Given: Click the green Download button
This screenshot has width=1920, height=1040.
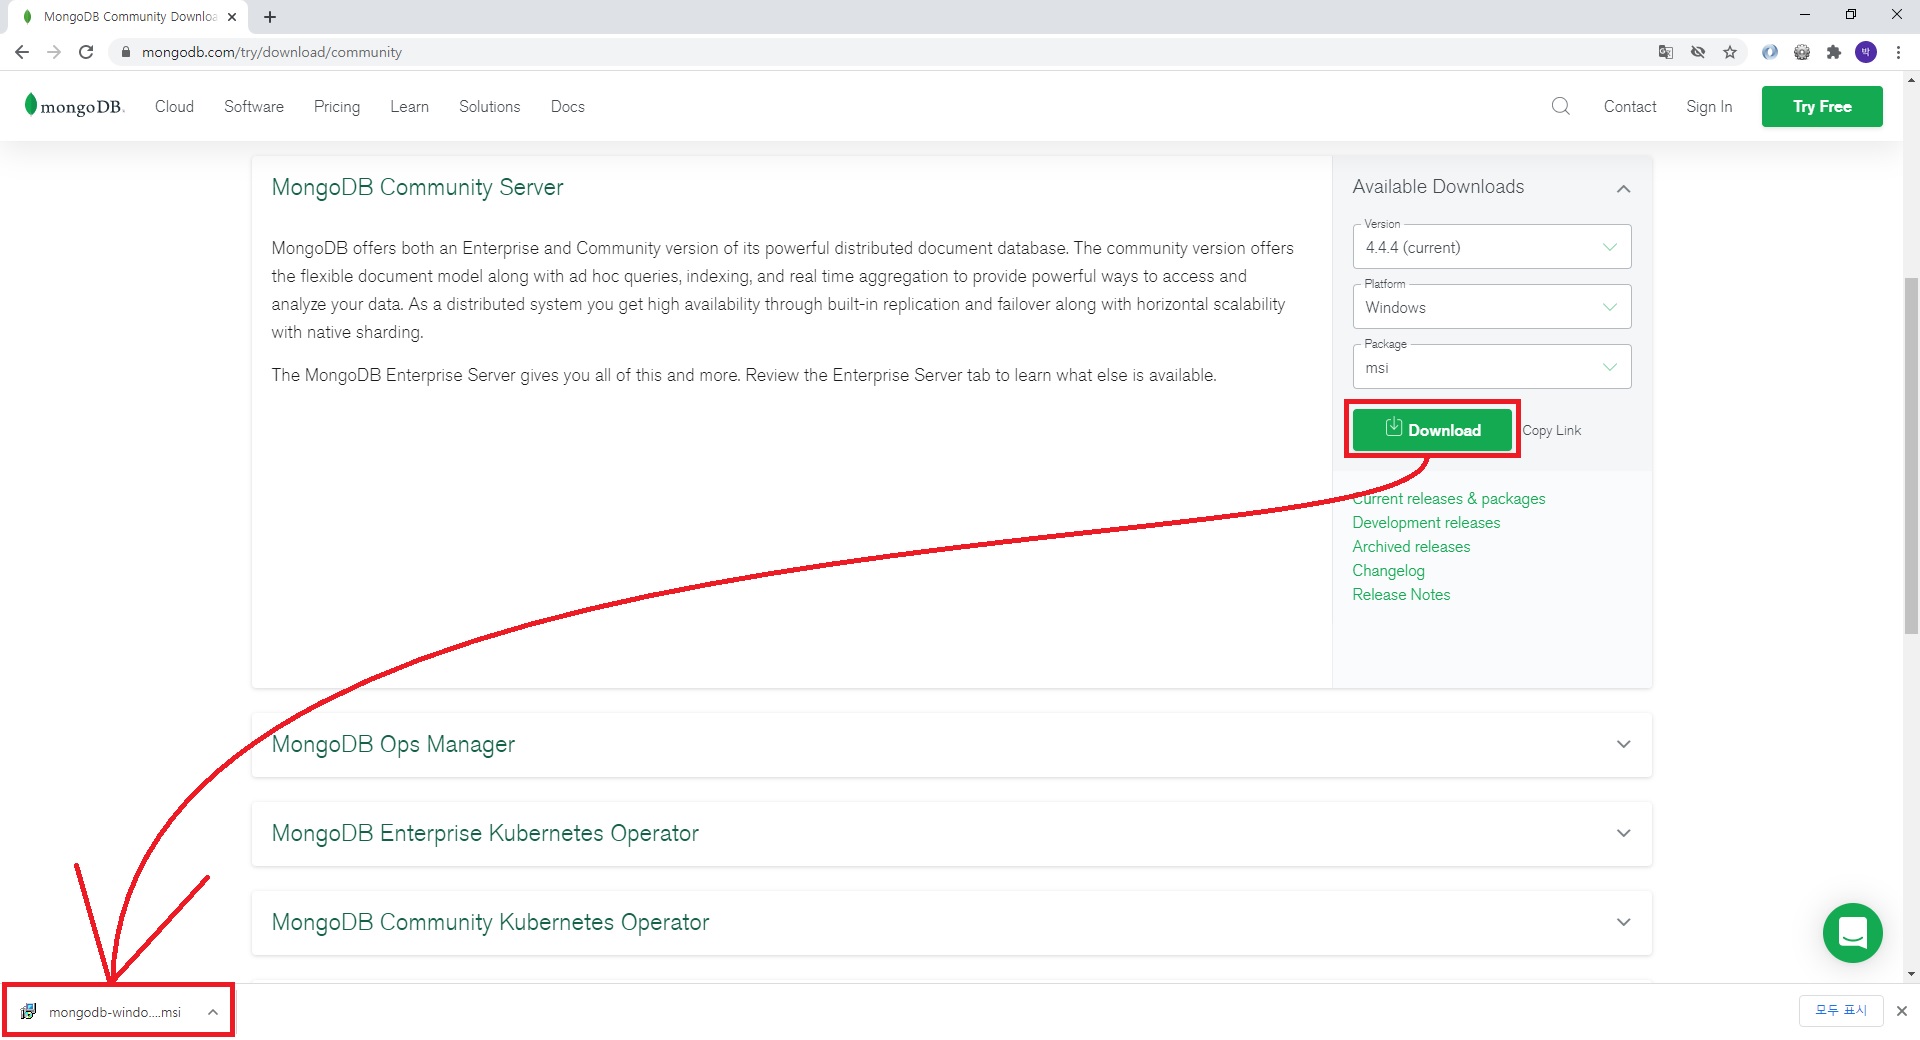Looking at the screenshot, I should coord(1432,430).
